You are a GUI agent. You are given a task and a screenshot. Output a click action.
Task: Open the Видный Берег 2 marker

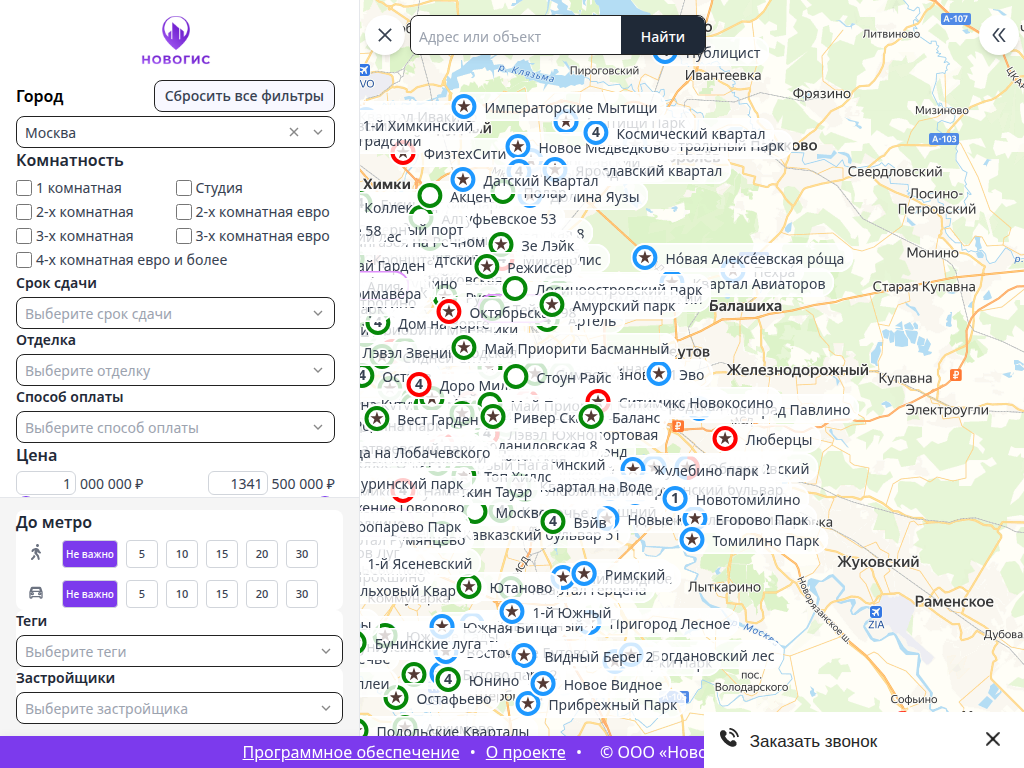point(524,655)
